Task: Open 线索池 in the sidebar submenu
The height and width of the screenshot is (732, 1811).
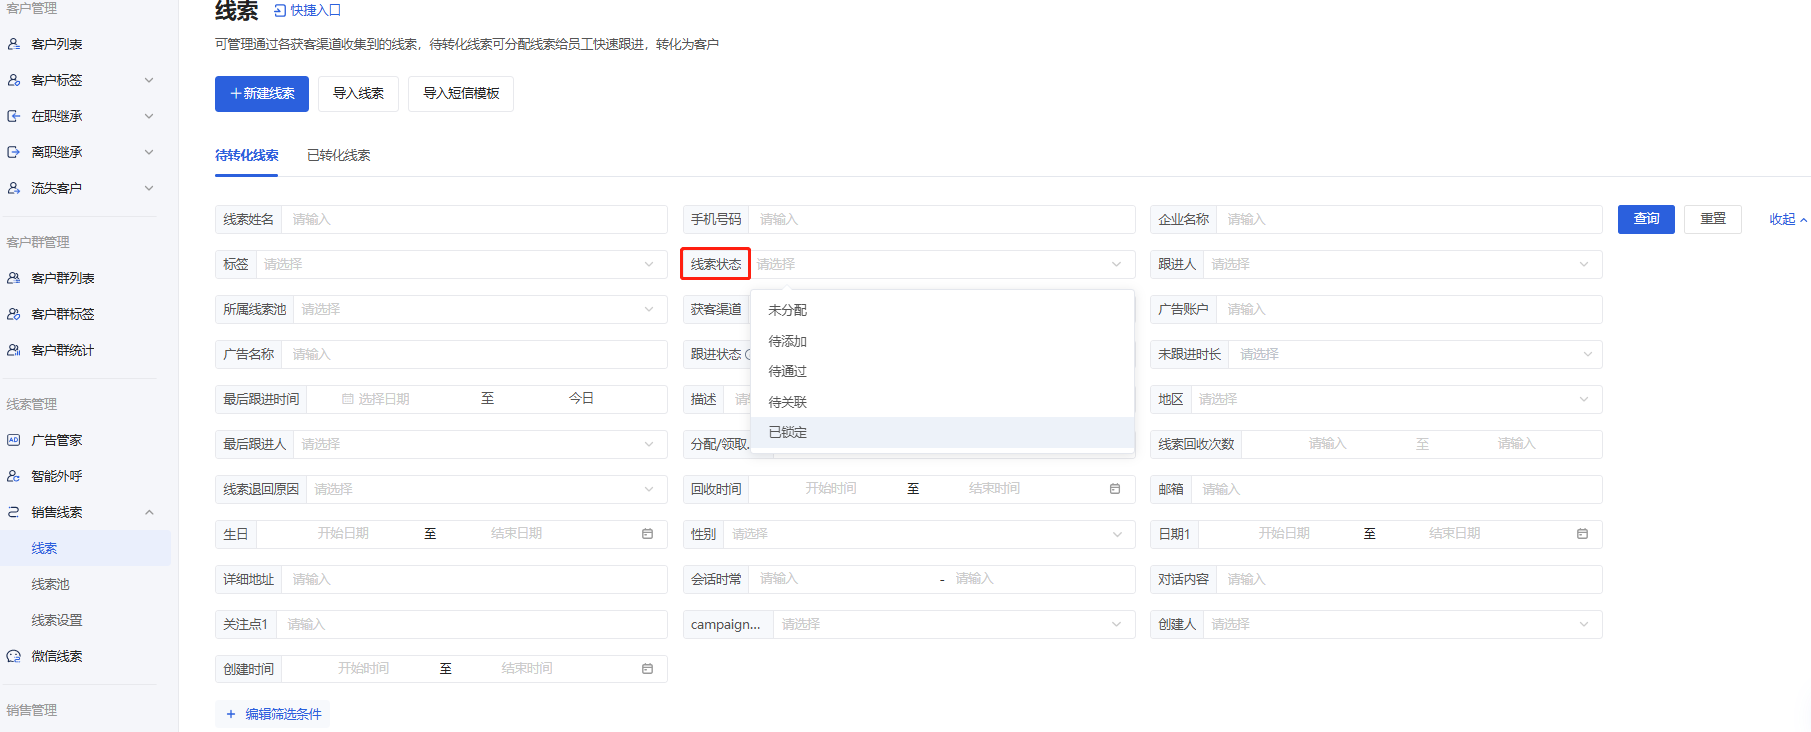Action: click(50, 584)
